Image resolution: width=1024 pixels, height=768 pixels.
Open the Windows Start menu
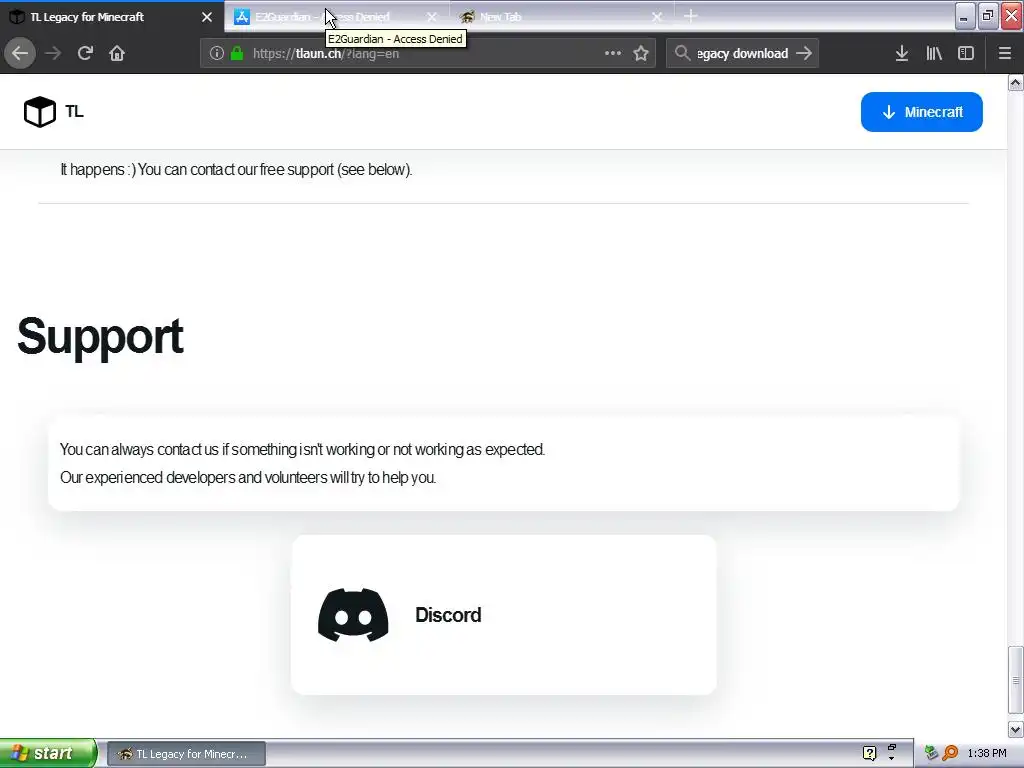(48, 754)
